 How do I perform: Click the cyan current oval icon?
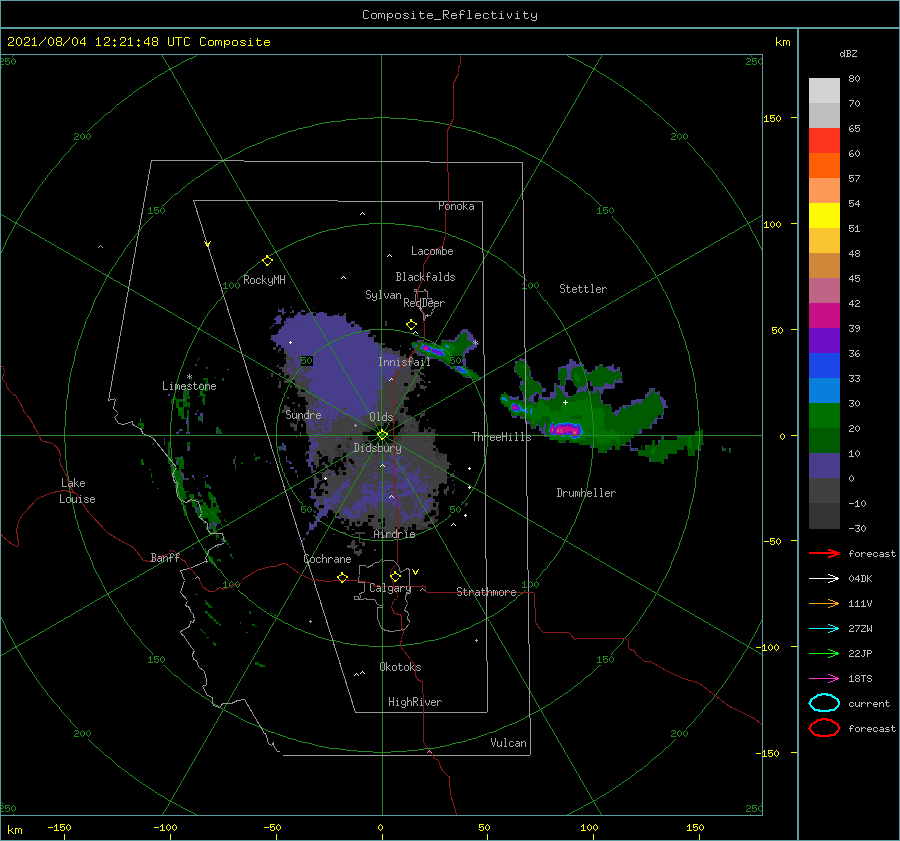point(824,703)
